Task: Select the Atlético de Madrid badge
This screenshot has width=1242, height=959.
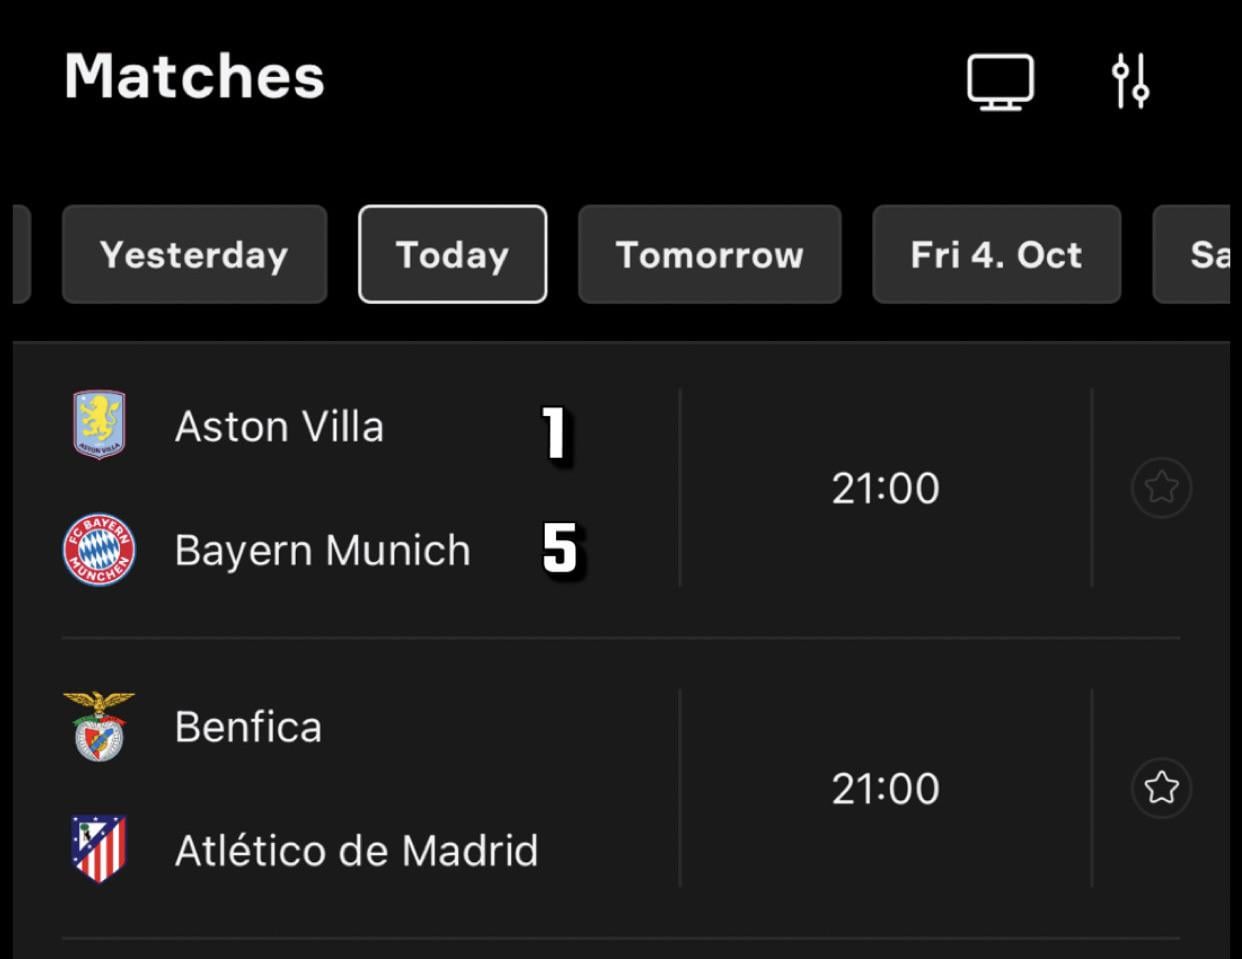Action: pyautogui.click(x=99, y=850)
